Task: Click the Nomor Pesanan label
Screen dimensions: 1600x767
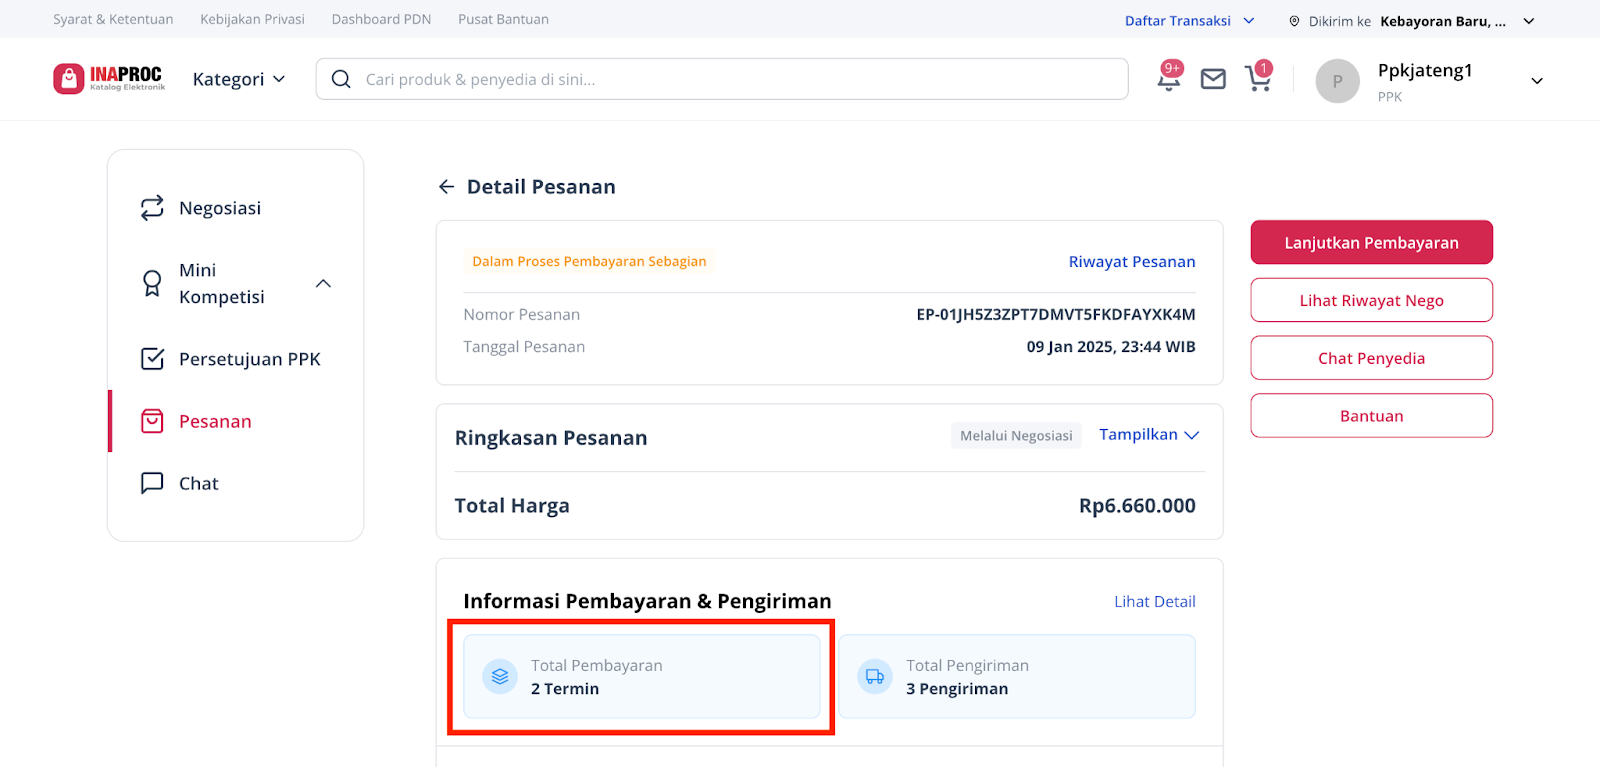Action: (522, 314)
